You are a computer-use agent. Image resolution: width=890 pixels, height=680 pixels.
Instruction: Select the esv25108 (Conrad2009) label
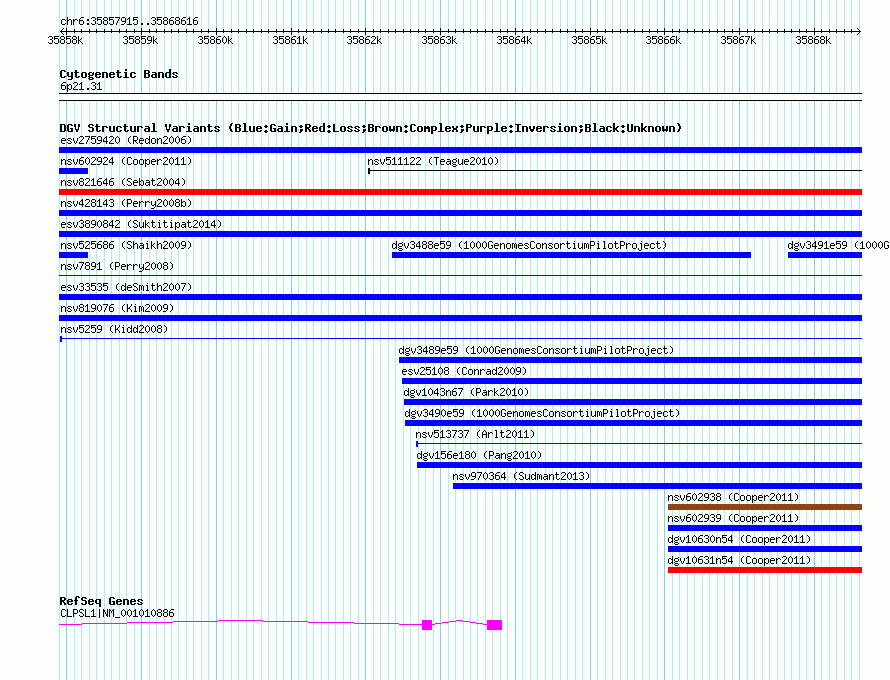463,371
